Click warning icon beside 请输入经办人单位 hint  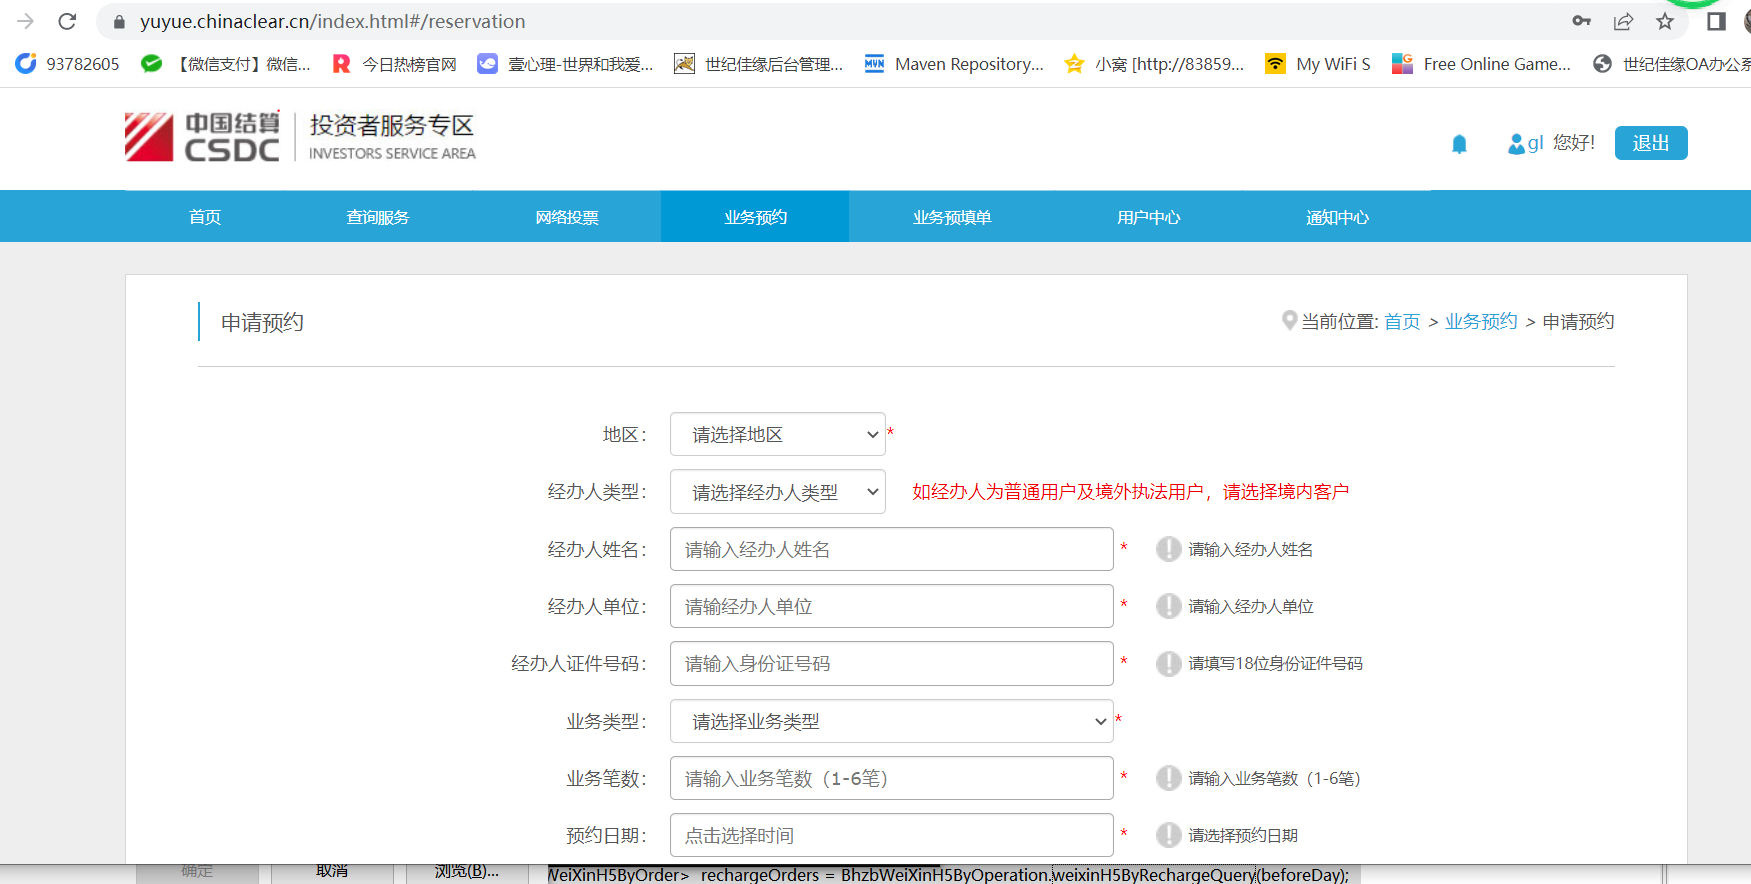[x=1168, y=606]
